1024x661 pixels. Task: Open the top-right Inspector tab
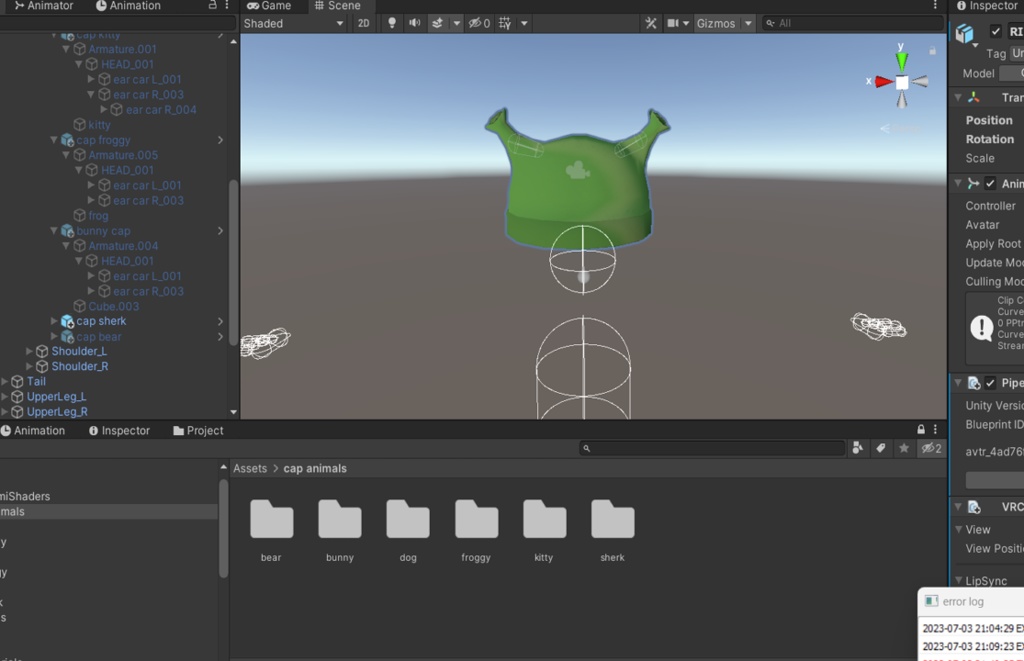(x=987, y=6)
